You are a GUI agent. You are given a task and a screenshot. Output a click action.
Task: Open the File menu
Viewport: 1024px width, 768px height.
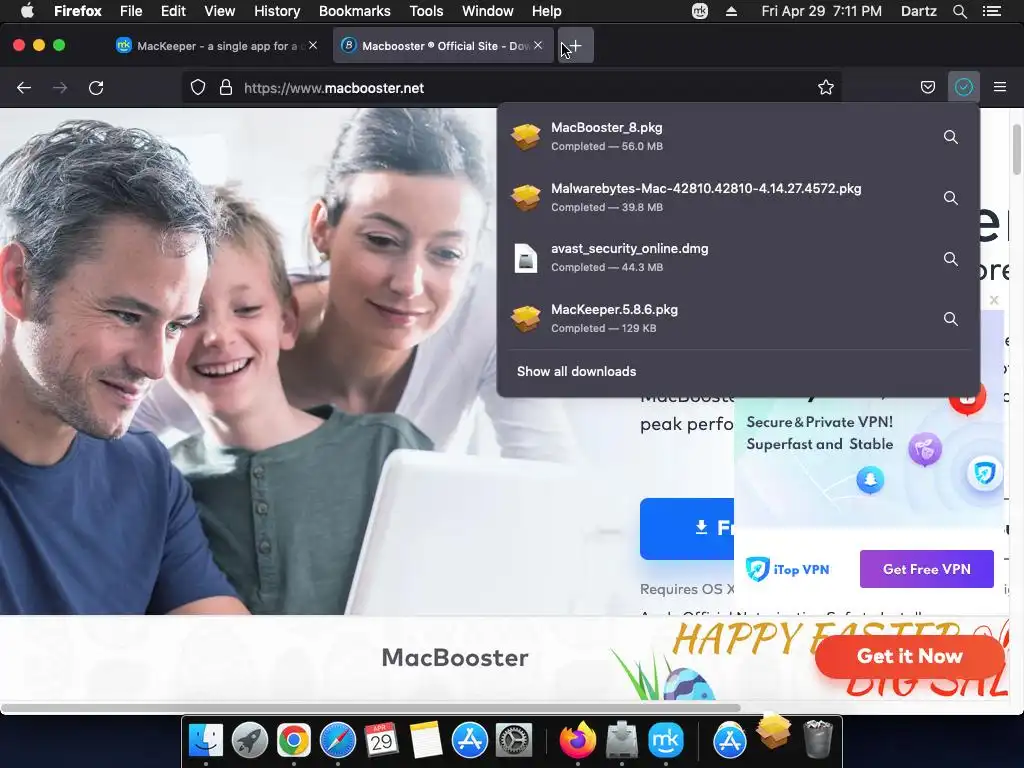point(131,11)
